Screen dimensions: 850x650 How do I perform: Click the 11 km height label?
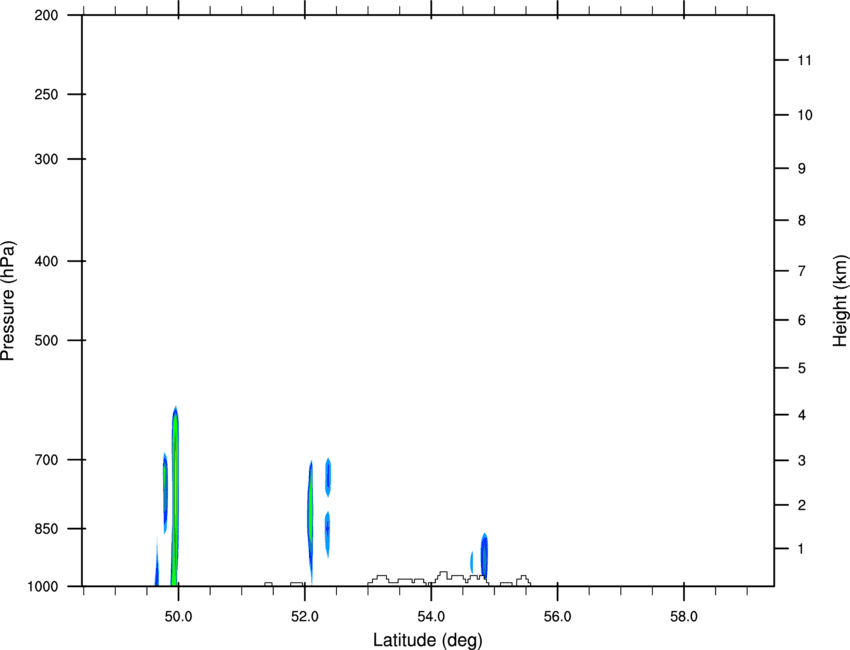point(805,60)
